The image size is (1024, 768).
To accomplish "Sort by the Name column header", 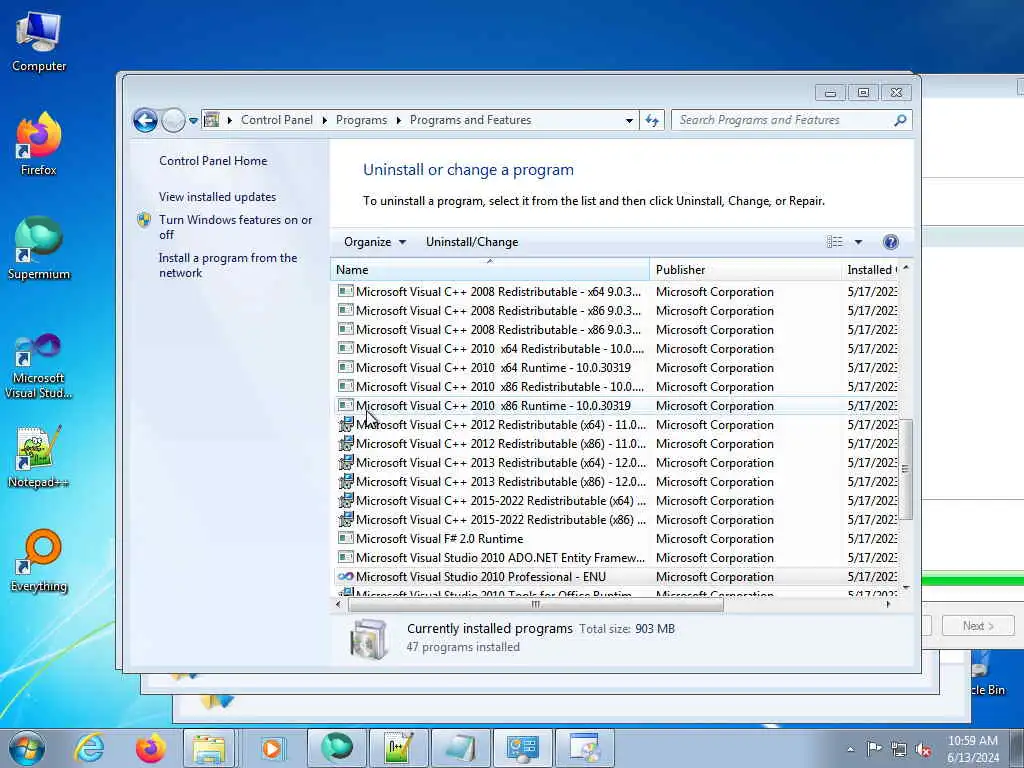I will coord(490,270).
